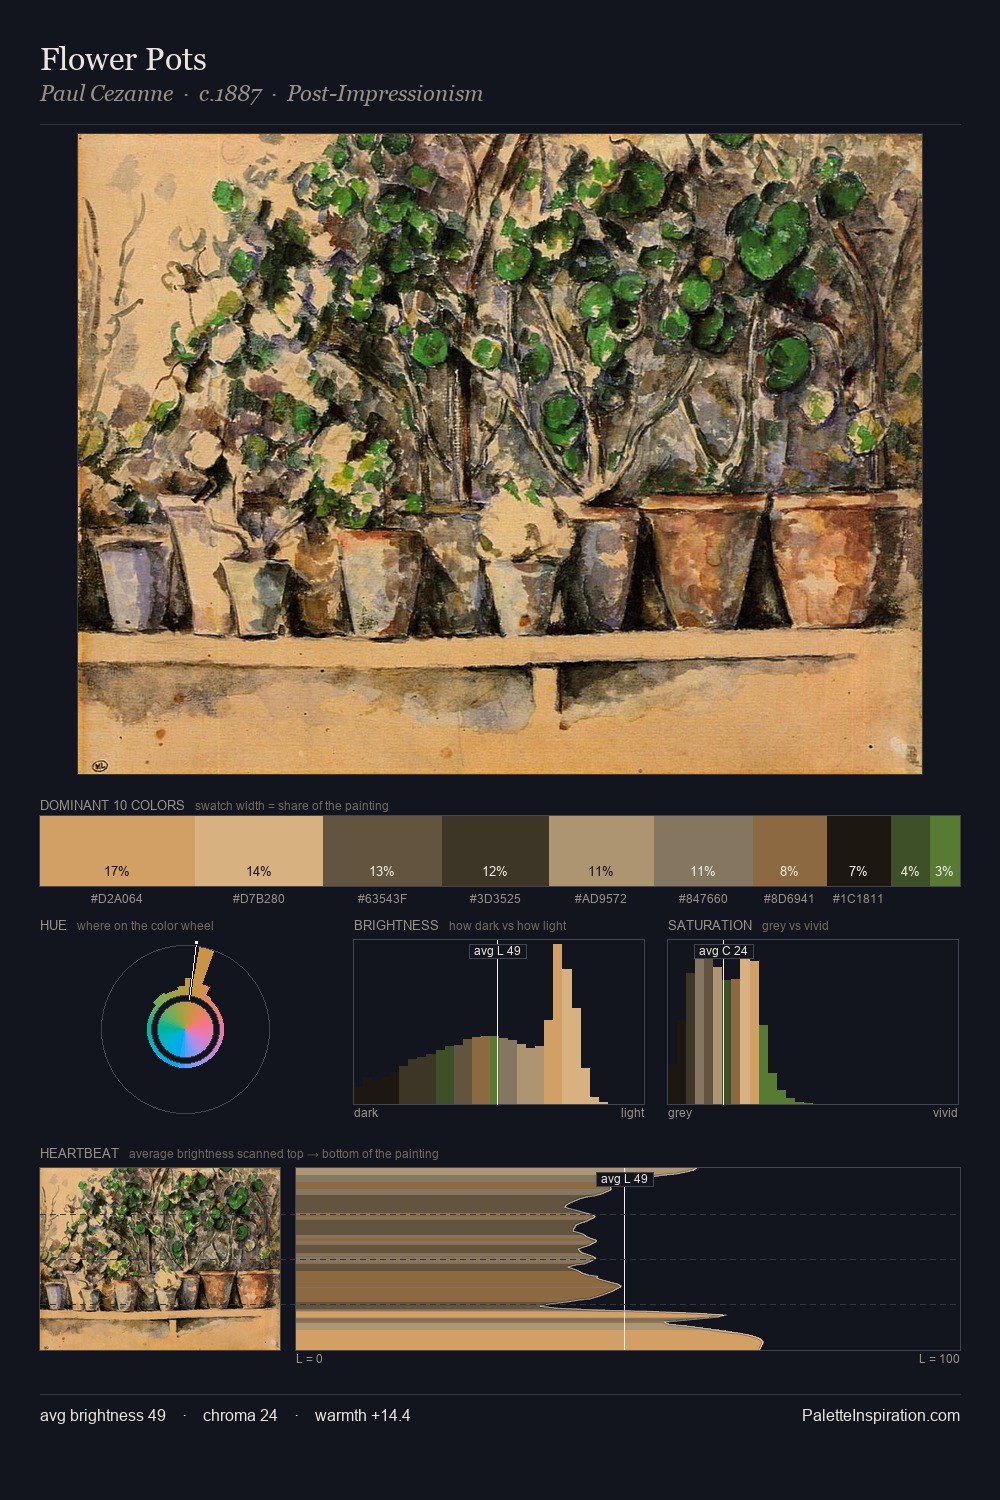Click the 'BRIGHTNESS' section heading
This screenshot has width=1000, height=1500.
tap(396, 925)
